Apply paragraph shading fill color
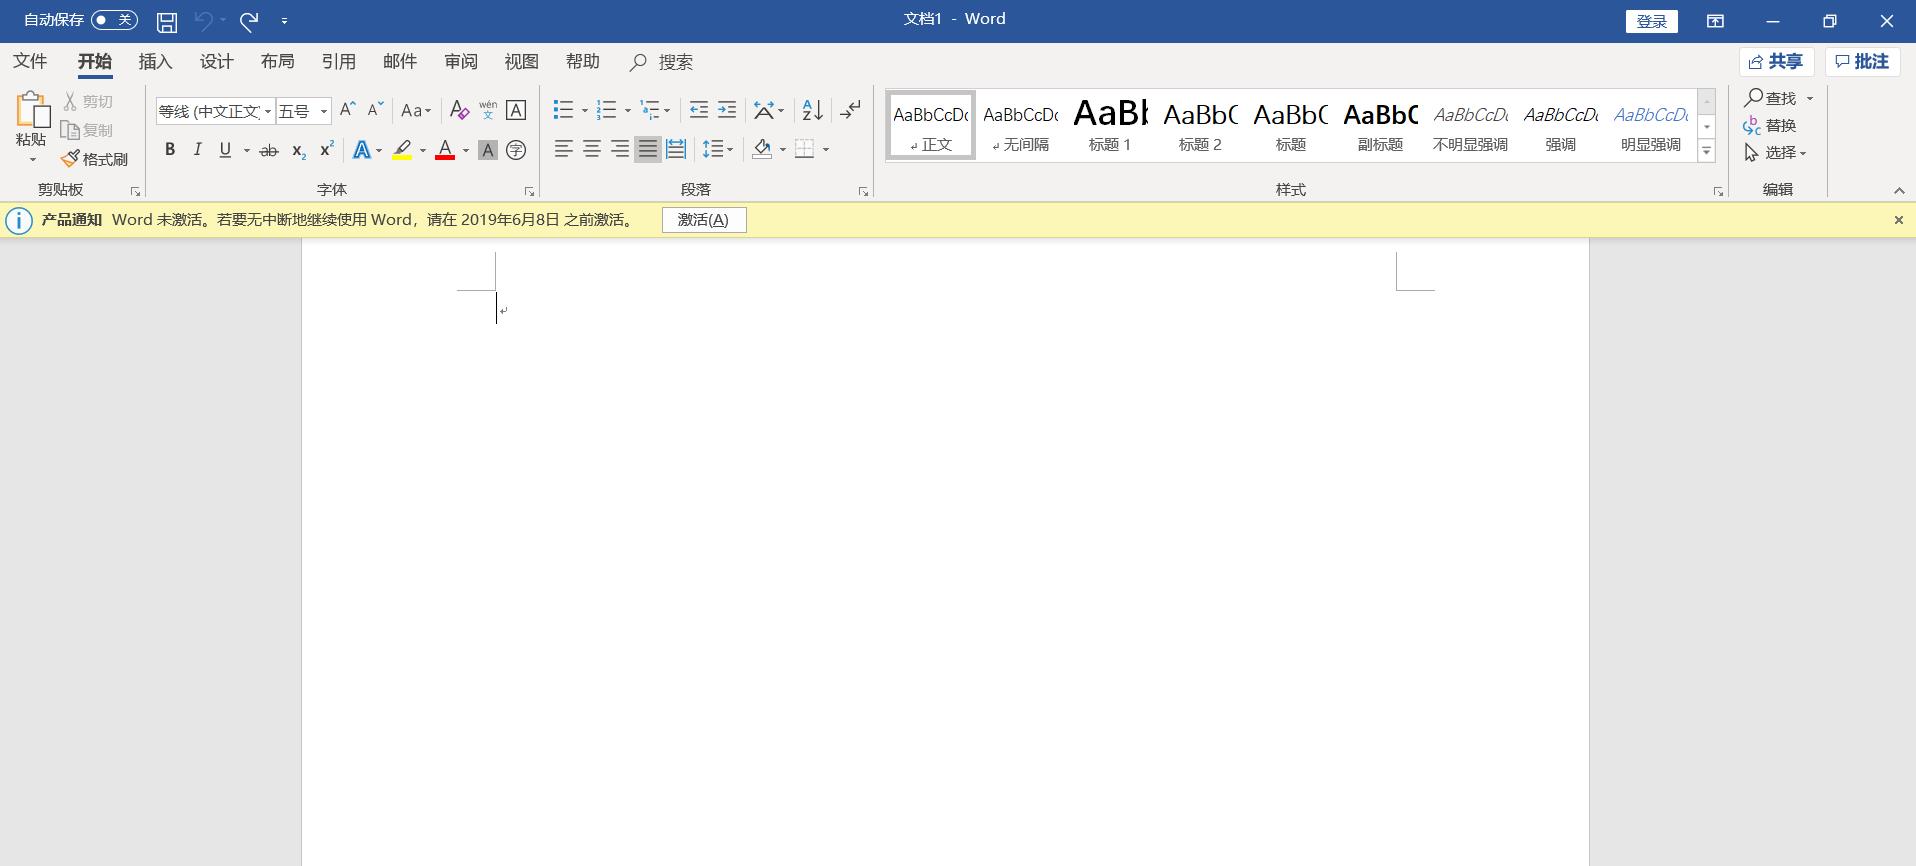 click(x=762, y=149)
